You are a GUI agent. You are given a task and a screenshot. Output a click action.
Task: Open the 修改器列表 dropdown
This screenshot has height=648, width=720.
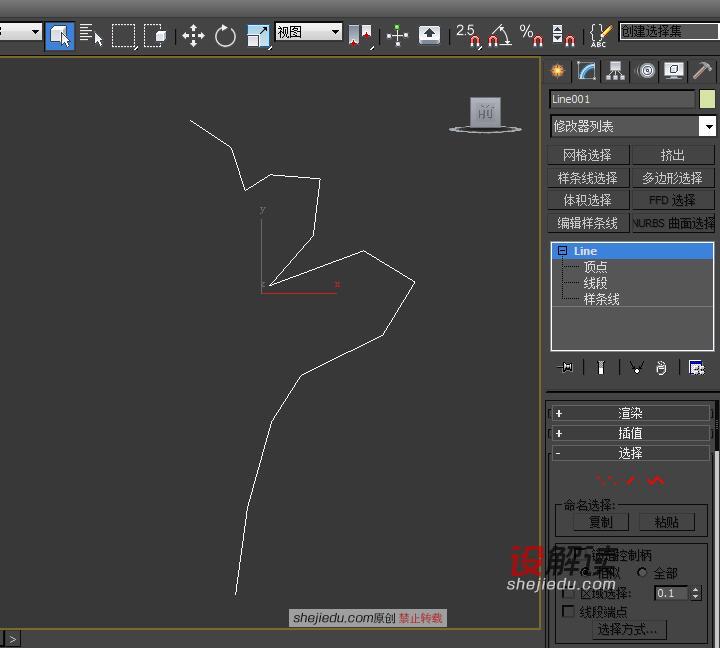[x=707, y=126]
